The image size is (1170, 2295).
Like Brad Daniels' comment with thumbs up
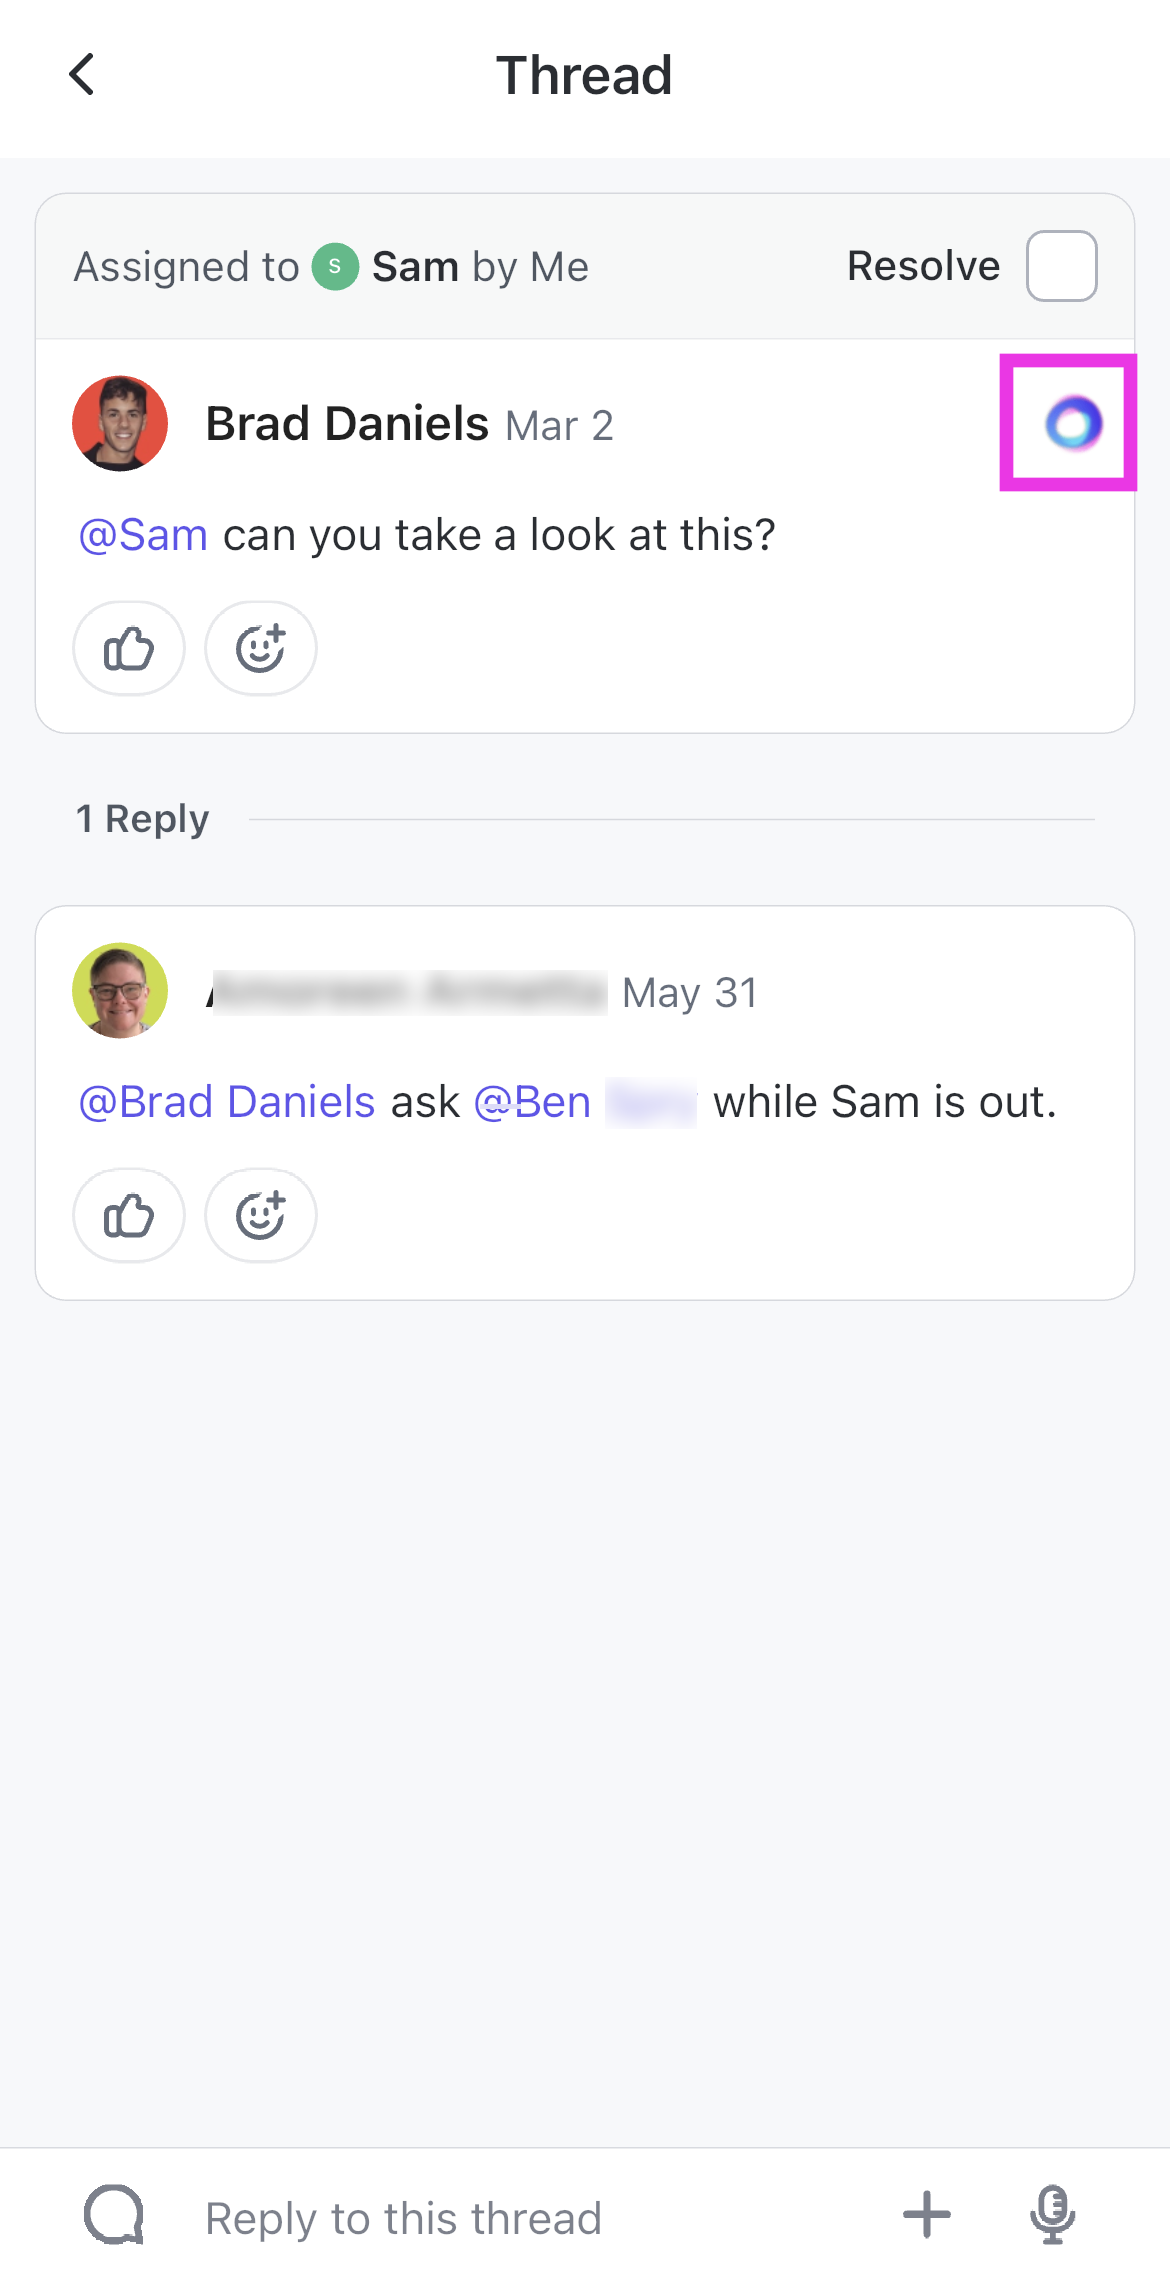[129, 649]
